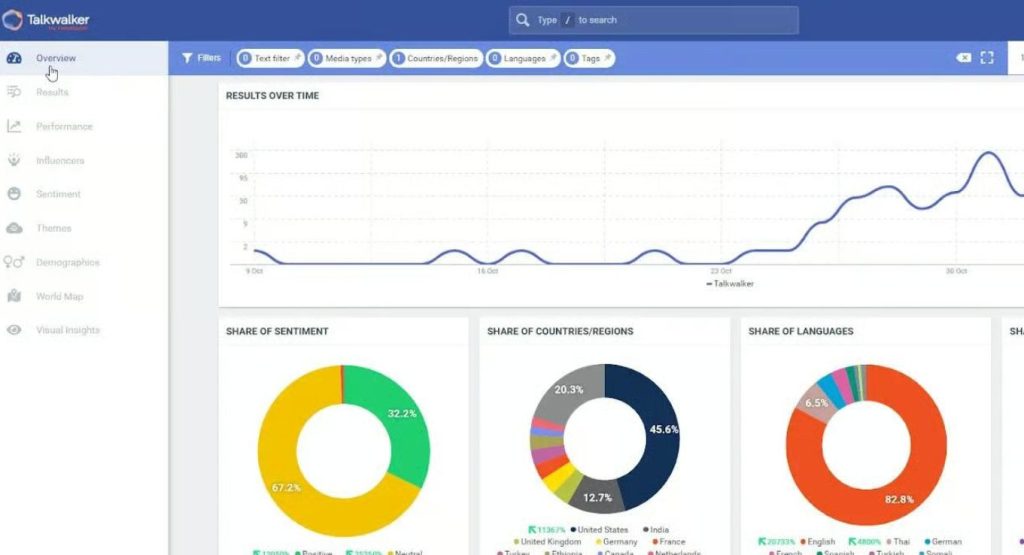Open the World Map icon
The image size is (1024, 555).
tap(14, 296)
